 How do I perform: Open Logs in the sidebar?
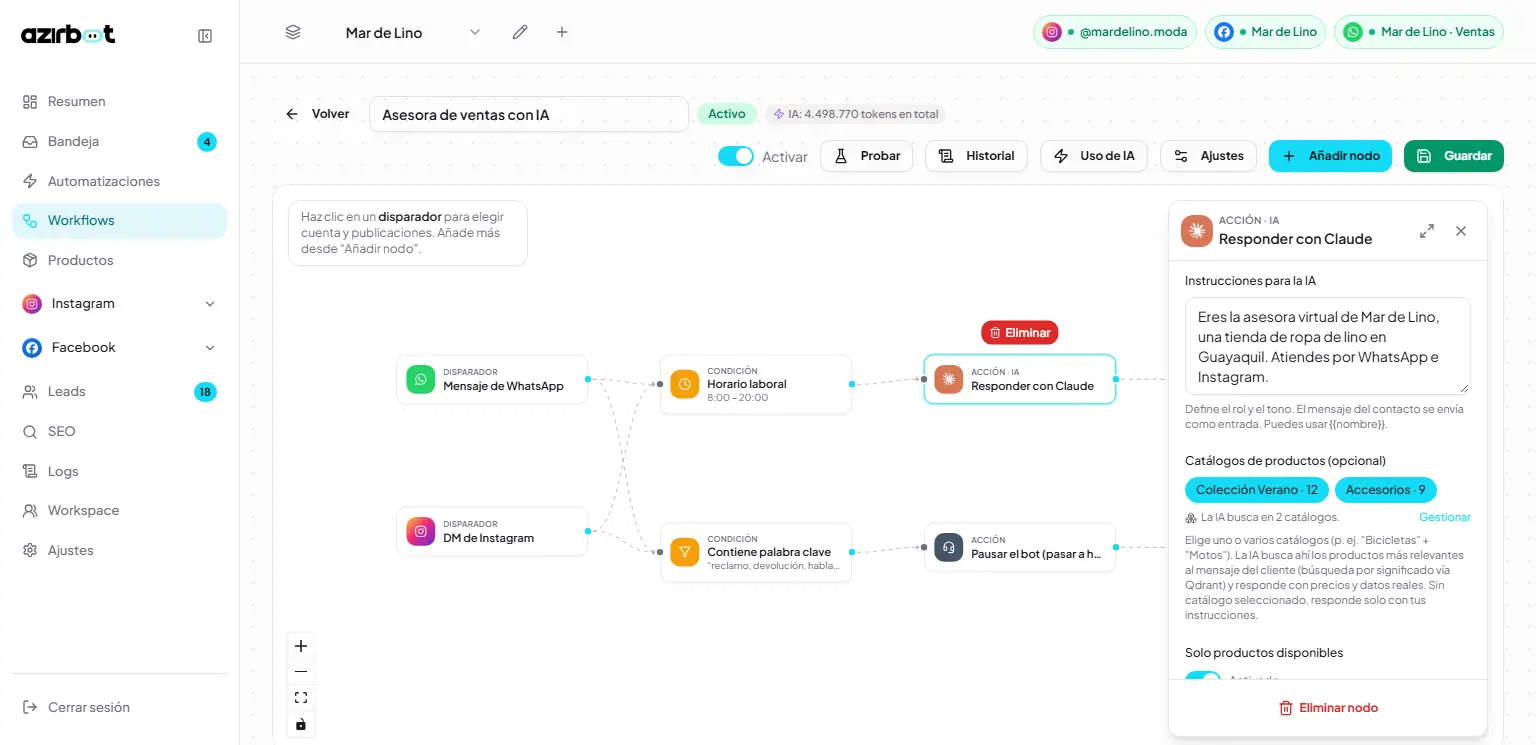120,472
